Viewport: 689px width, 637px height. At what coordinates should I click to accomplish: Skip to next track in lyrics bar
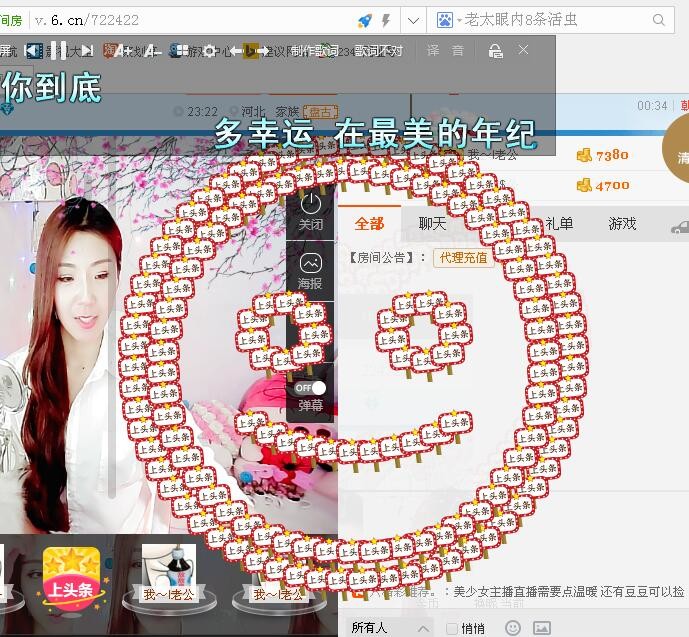pos(87,51)
